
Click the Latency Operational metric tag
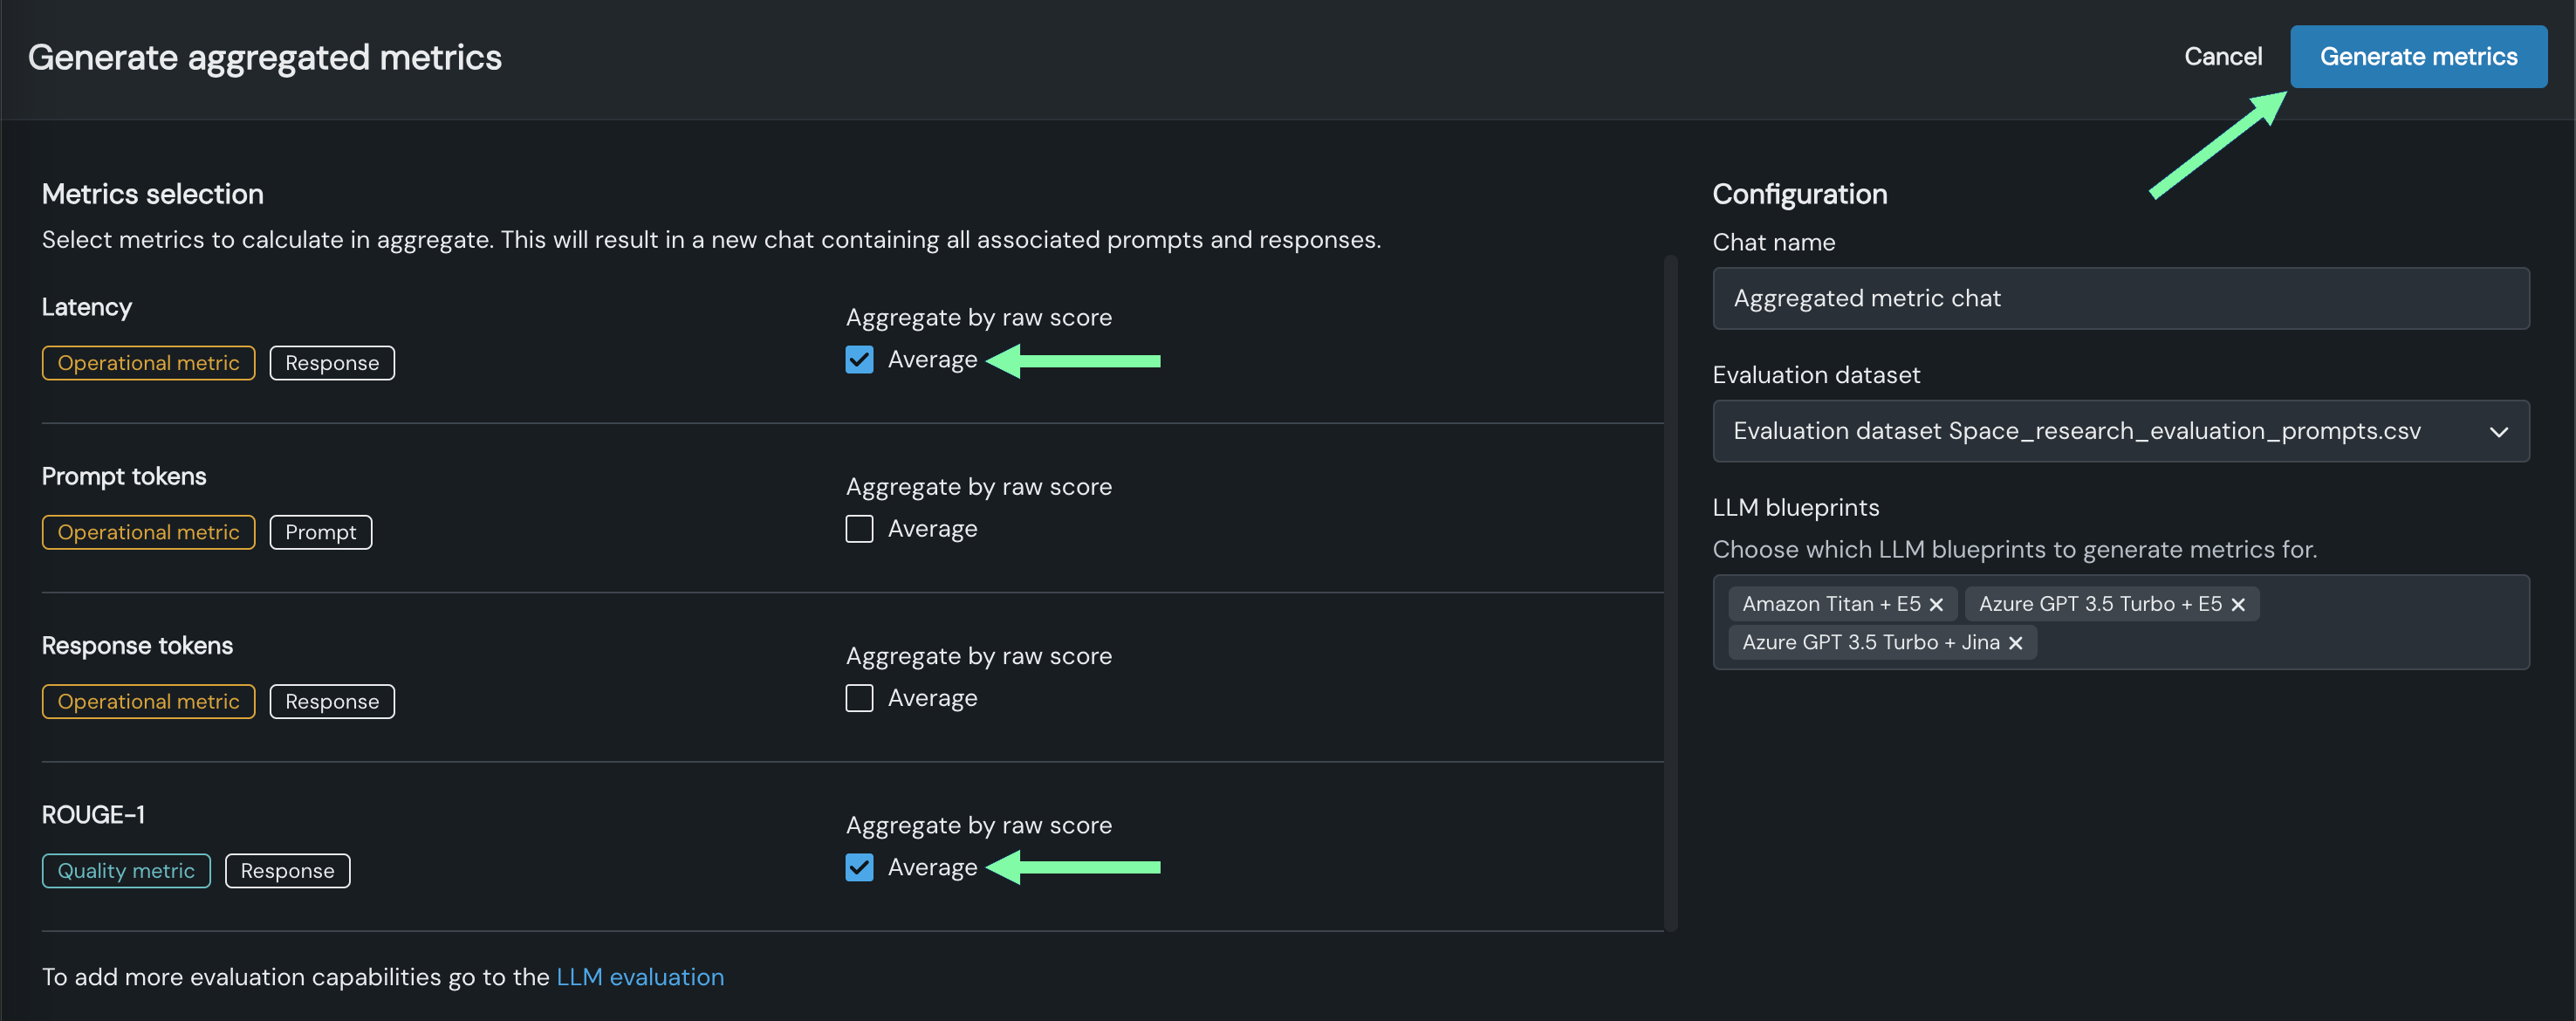pyautogui.click(x=148, y=363)
